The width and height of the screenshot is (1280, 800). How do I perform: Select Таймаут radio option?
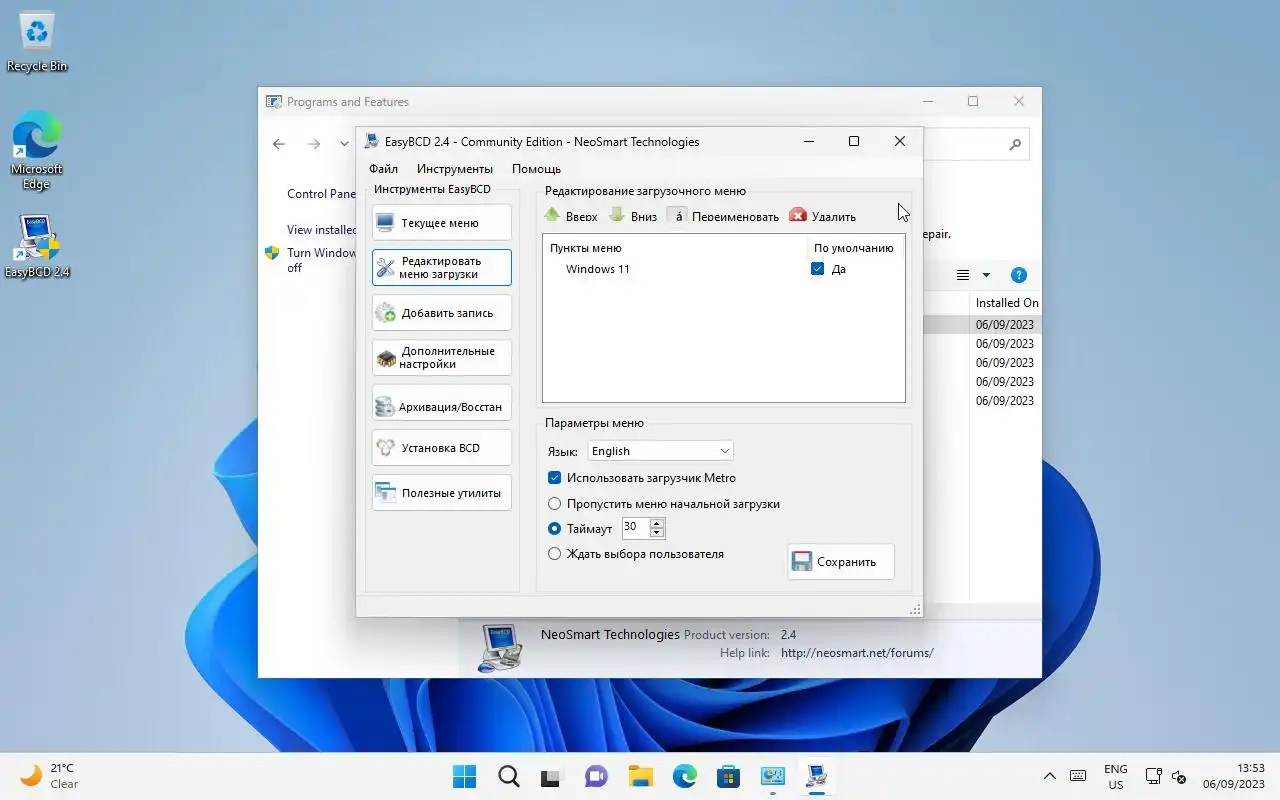point(555,528)
